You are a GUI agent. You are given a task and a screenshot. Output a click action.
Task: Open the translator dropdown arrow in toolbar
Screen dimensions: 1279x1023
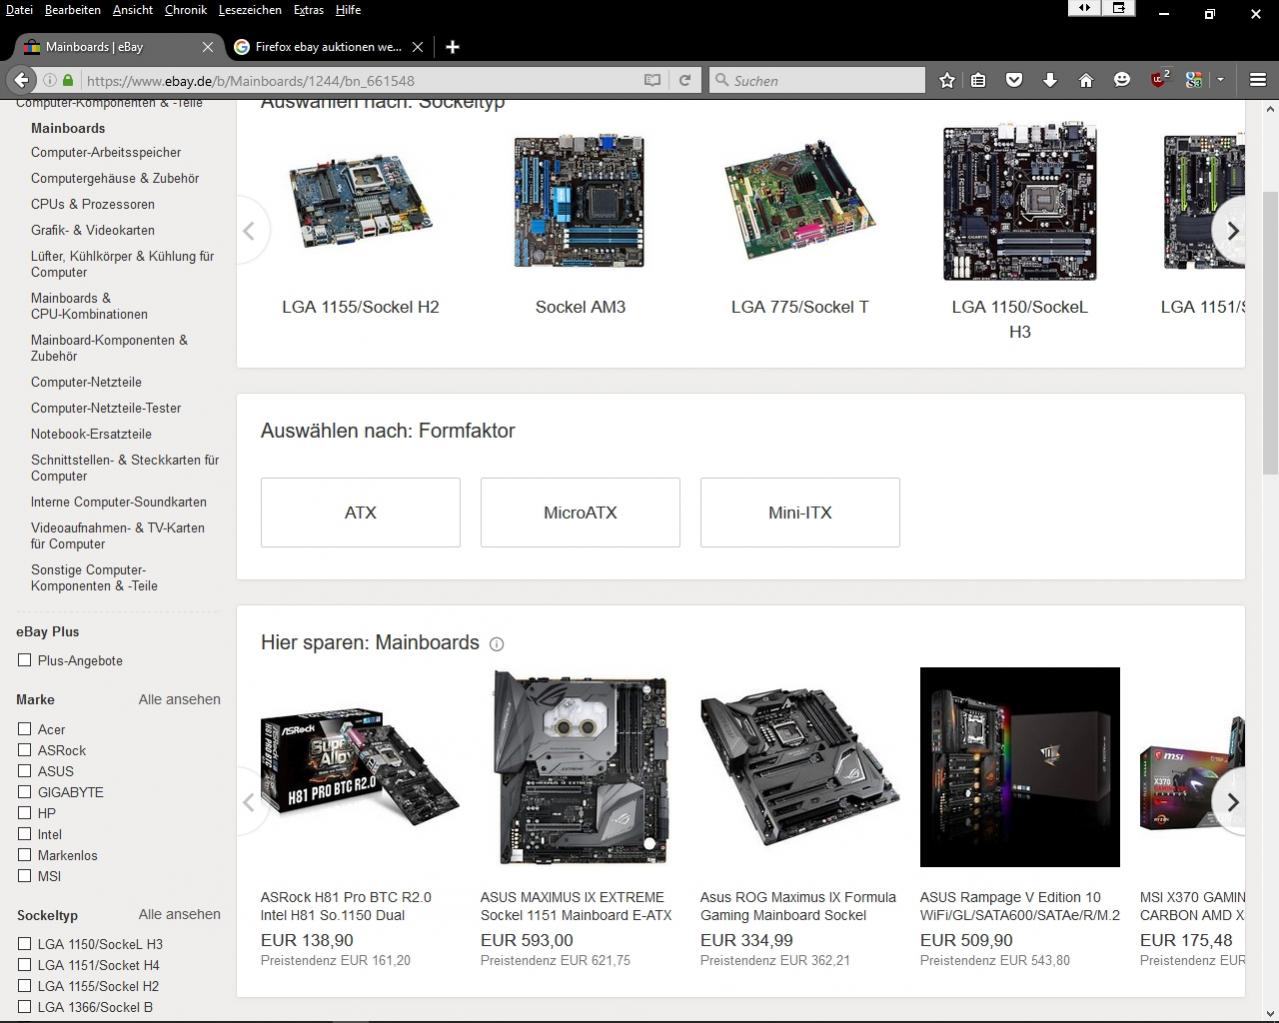coord(1220,80)
